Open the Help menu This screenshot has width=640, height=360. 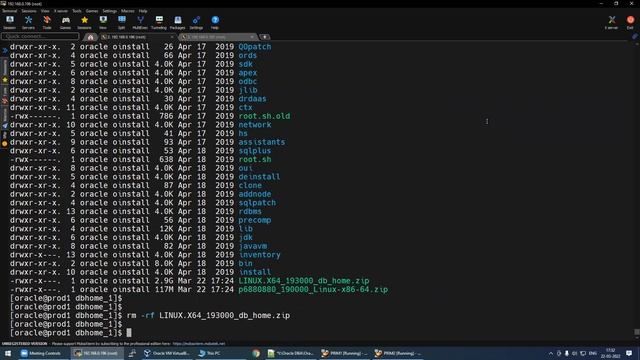(x=143, y=11)
